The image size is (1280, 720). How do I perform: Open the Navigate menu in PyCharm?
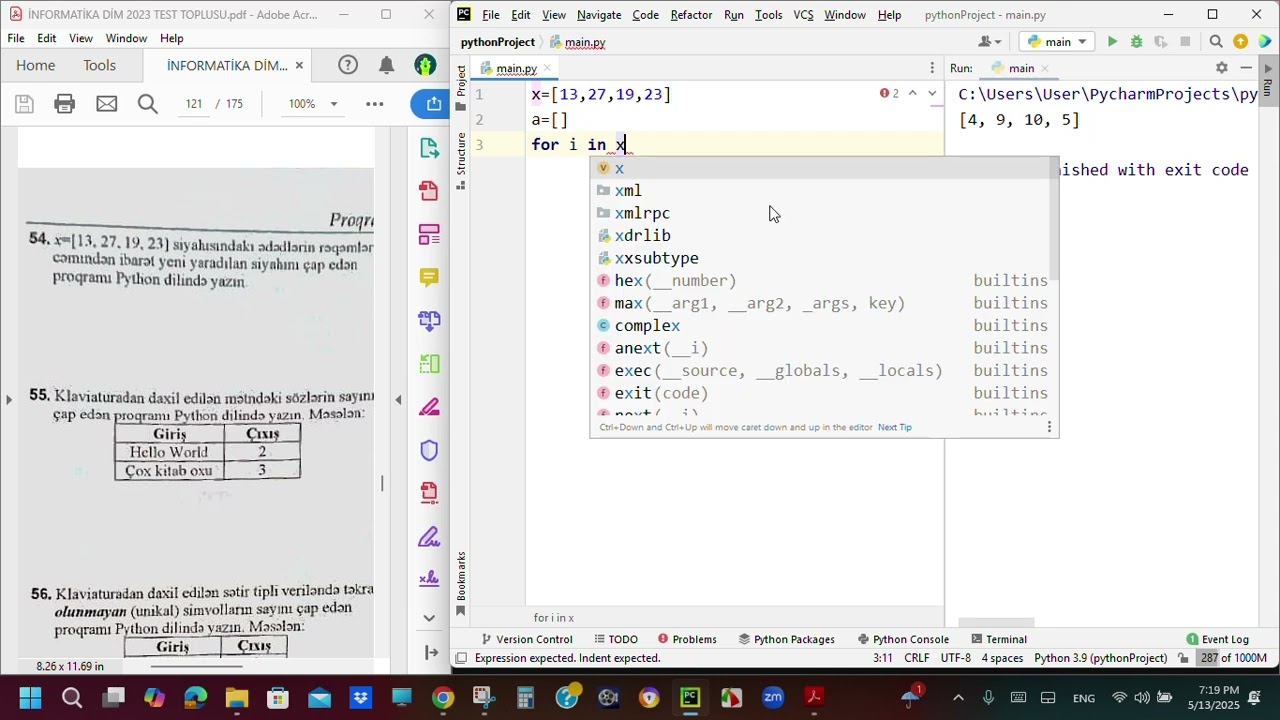point(599,15)
